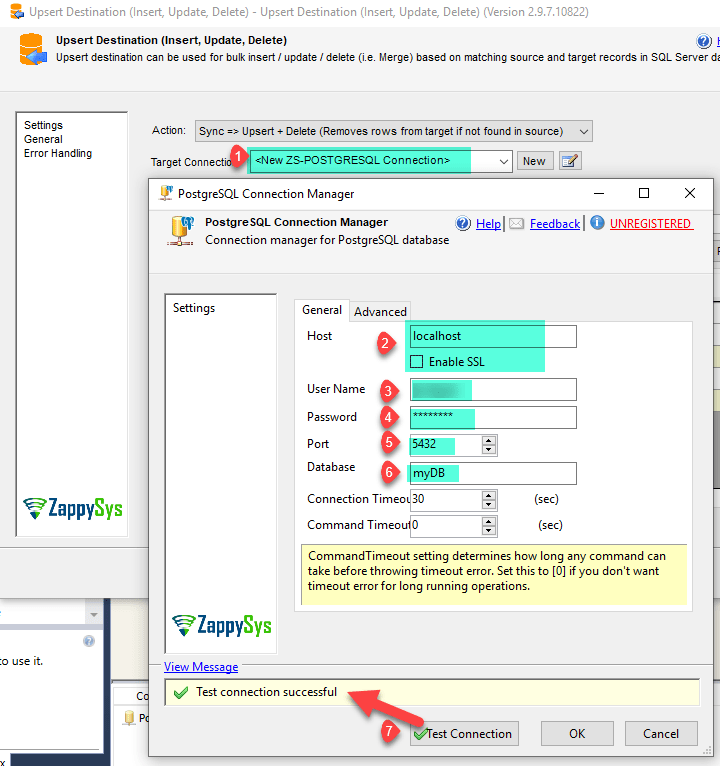720x766 pixels.
Task: Increase the Connection Timeout value
Action: 488,495
